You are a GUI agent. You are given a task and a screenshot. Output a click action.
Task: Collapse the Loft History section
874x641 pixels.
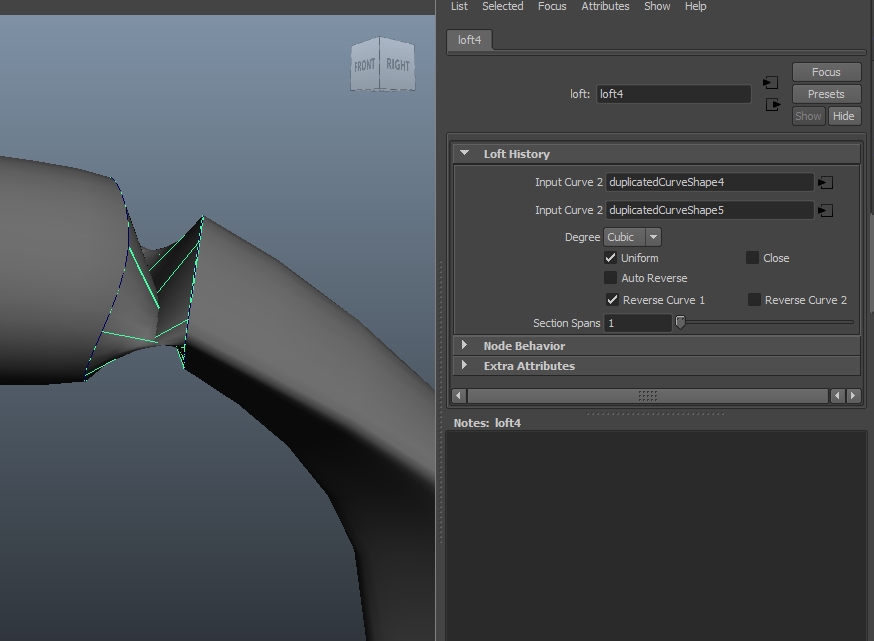(x=464, y=153)
